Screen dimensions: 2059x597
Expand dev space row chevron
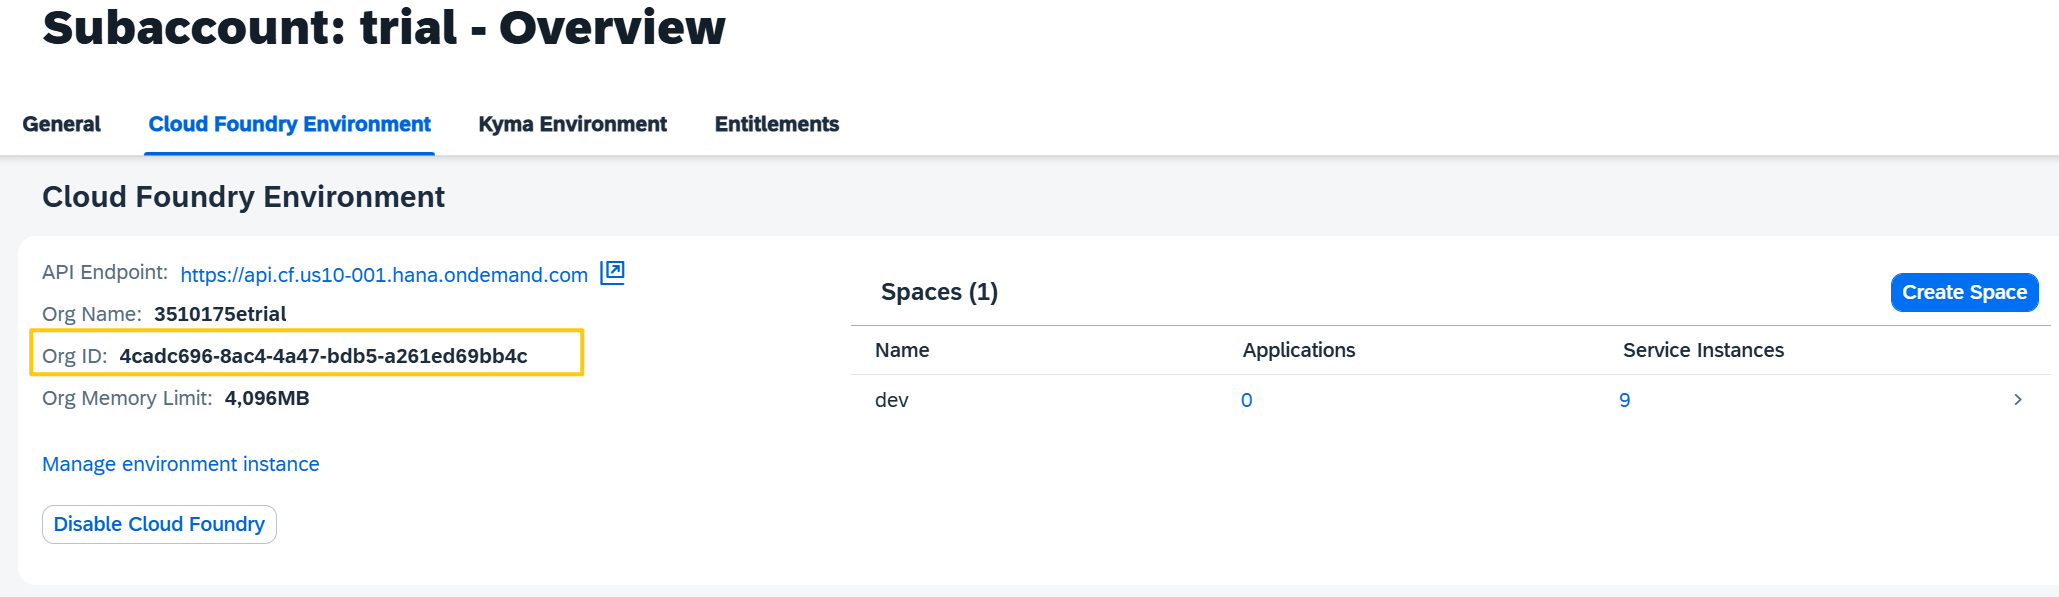click(2018, 400)
